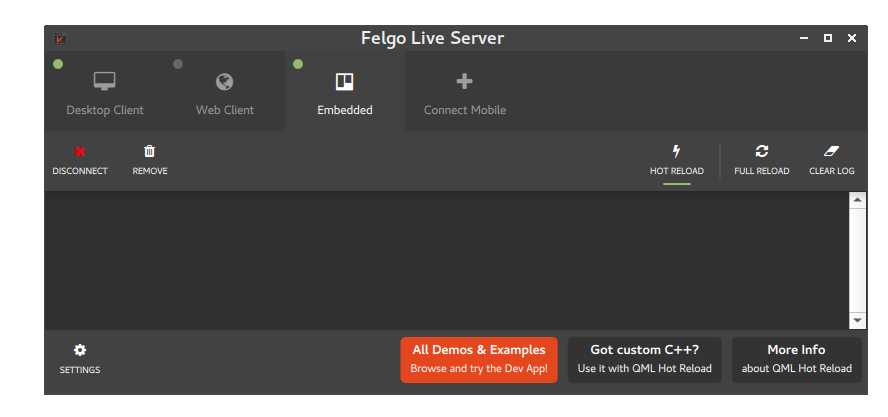Image resolution: width=888 pixels, height=417 pixels.
Task: Click the Clear Log eraser icon
Action: pos(831,151)
